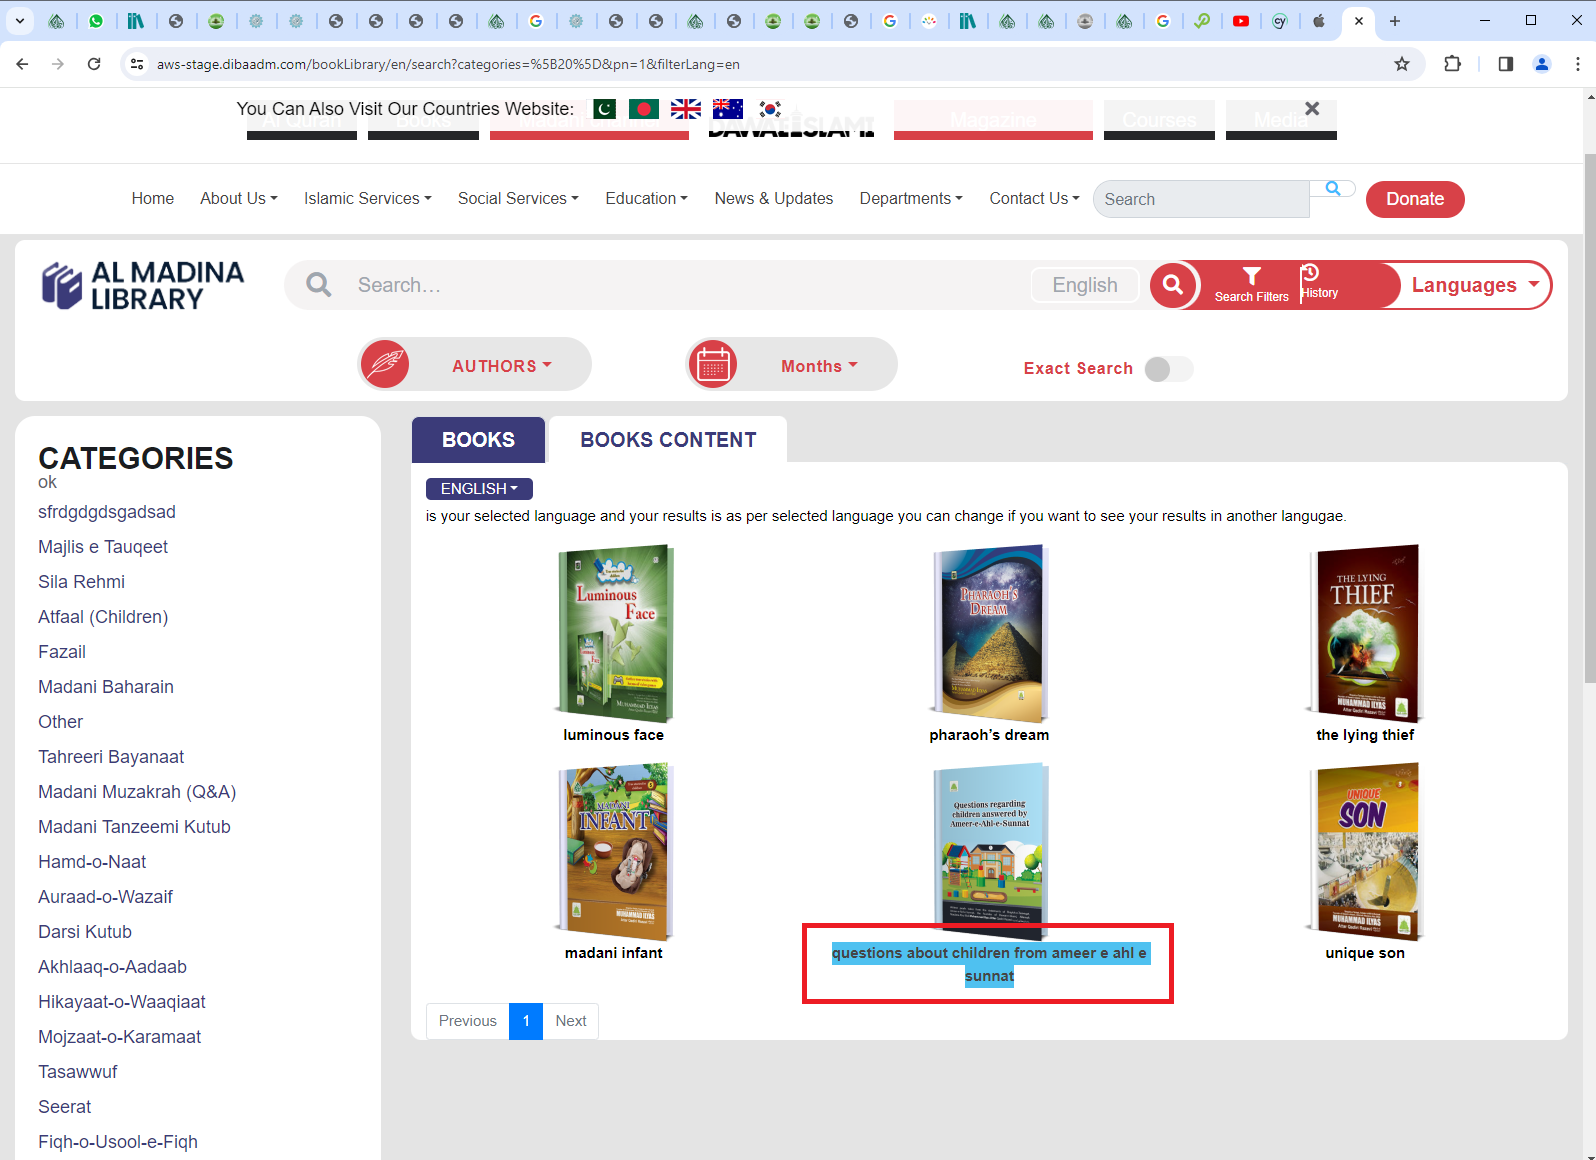Click the red magnifier search button

click(x=1173, y=285)
